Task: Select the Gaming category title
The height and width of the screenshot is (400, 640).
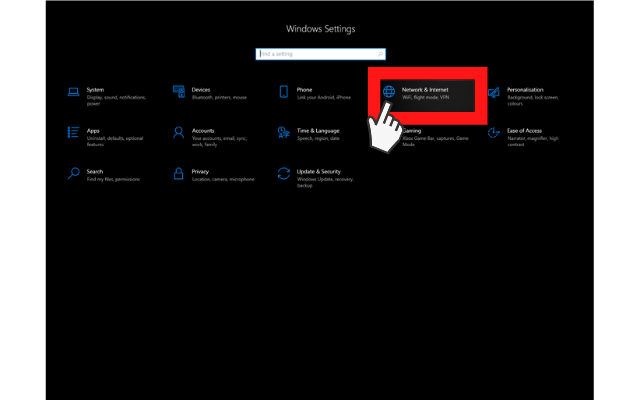Action: pos(412,131)
